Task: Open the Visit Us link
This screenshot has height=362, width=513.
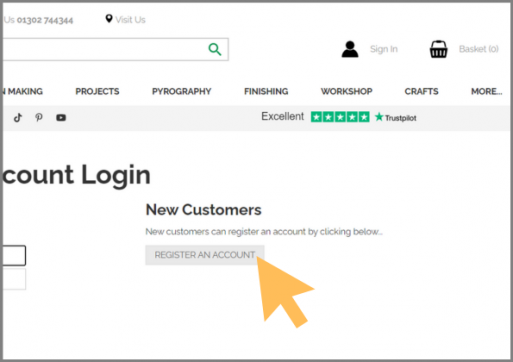Action: point(130,20)
